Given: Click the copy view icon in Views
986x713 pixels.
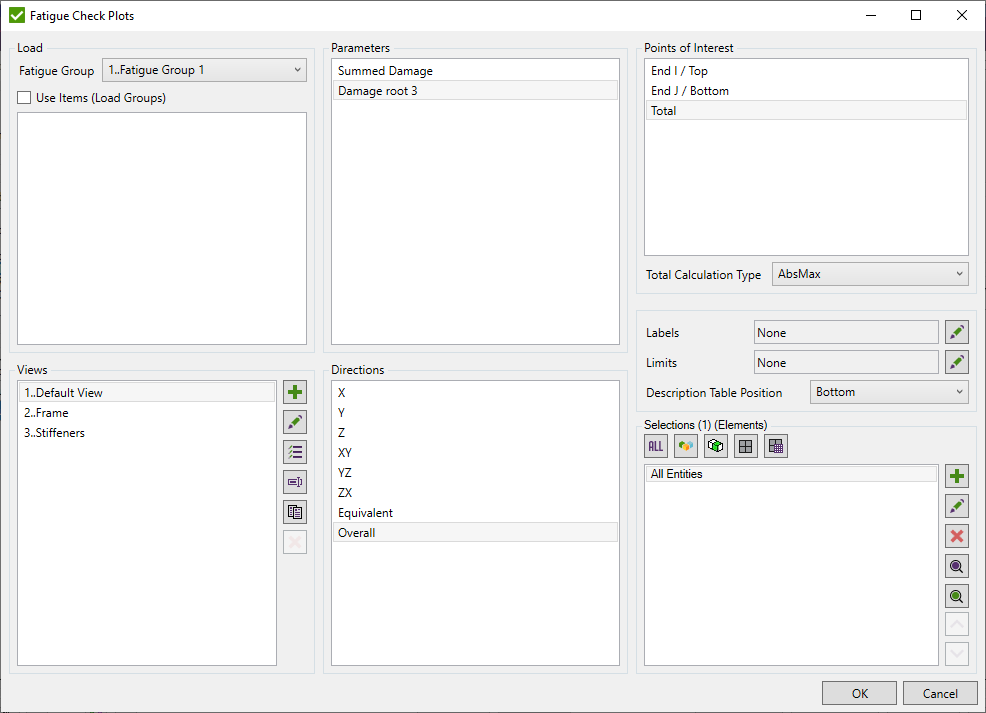Looking at the screenshot, I should click(295, 512).
